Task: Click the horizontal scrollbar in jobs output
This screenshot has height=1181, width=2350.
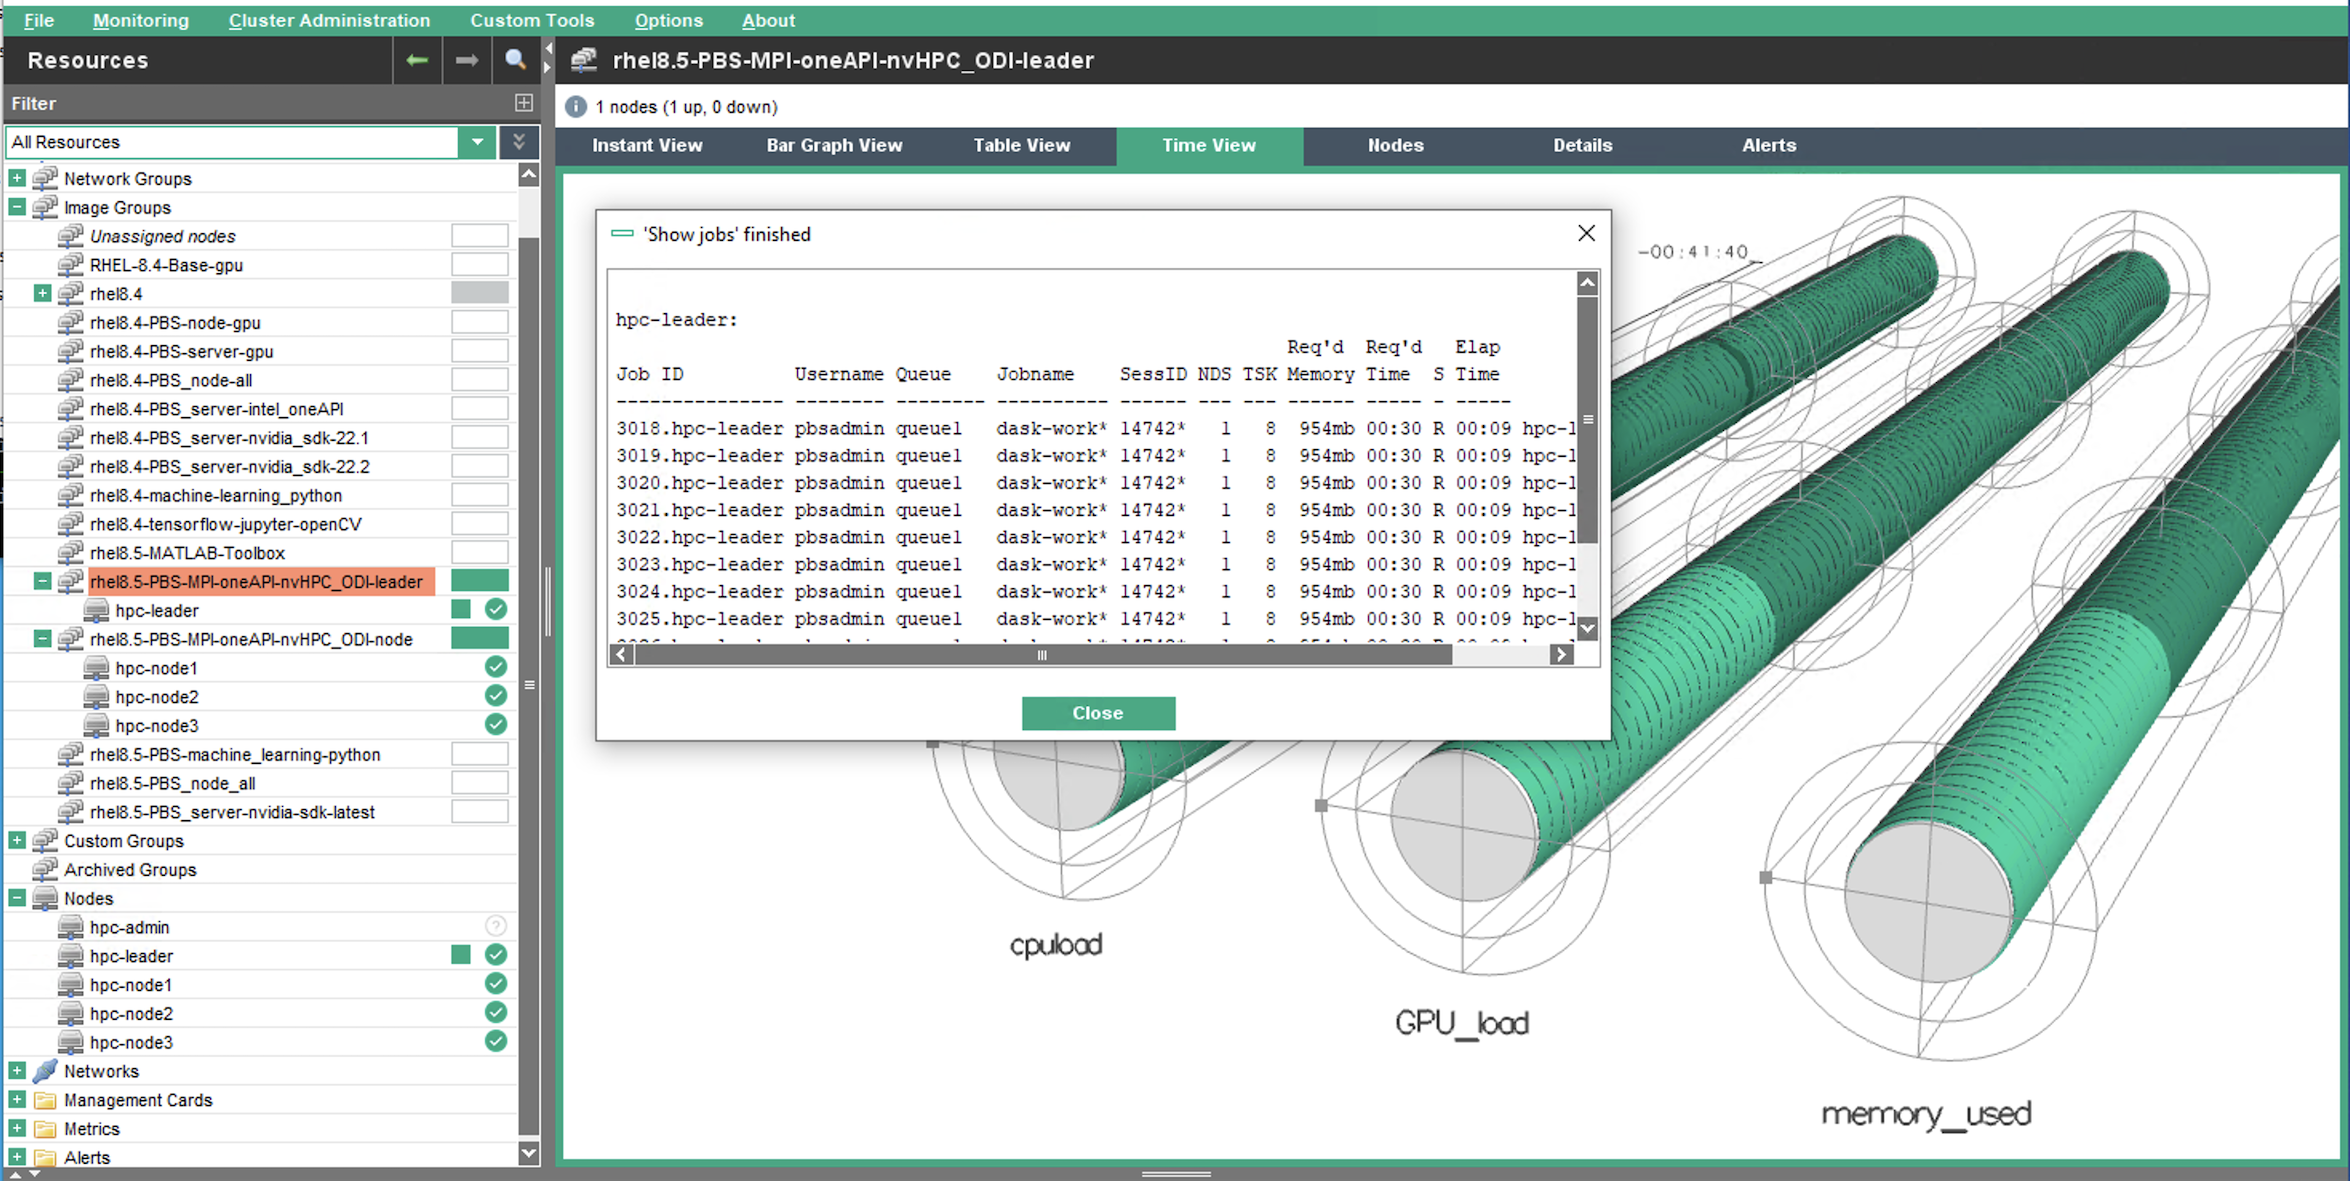Action: click(x=1042, y=655)
